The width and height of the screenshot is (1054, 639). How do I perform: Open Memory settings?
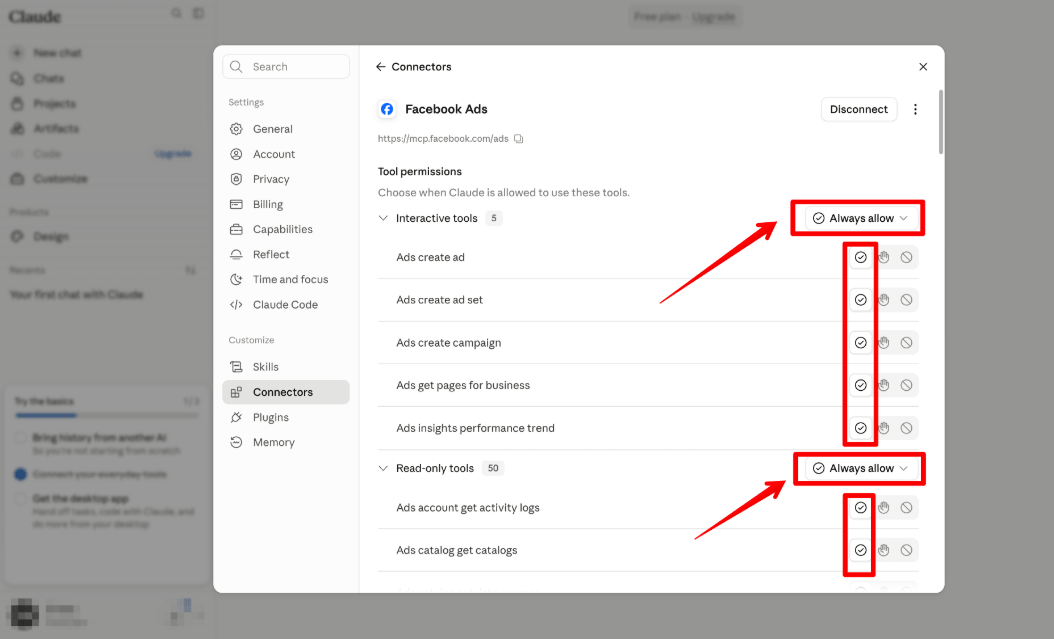pos(286,442)
